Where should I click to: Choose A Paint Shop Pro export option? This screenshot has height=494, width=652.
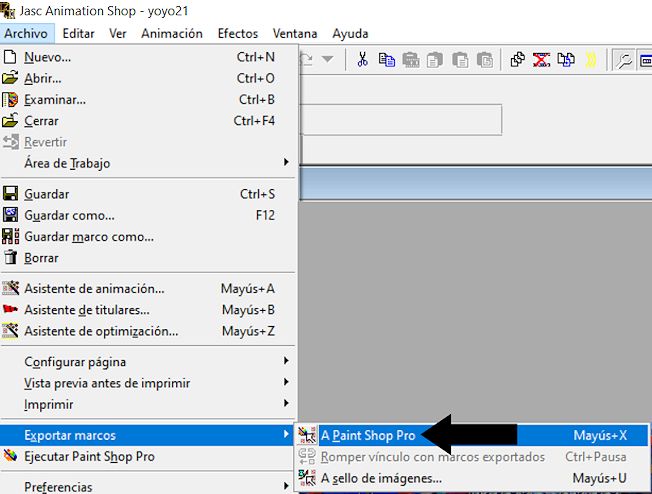(x=472, y=435)
